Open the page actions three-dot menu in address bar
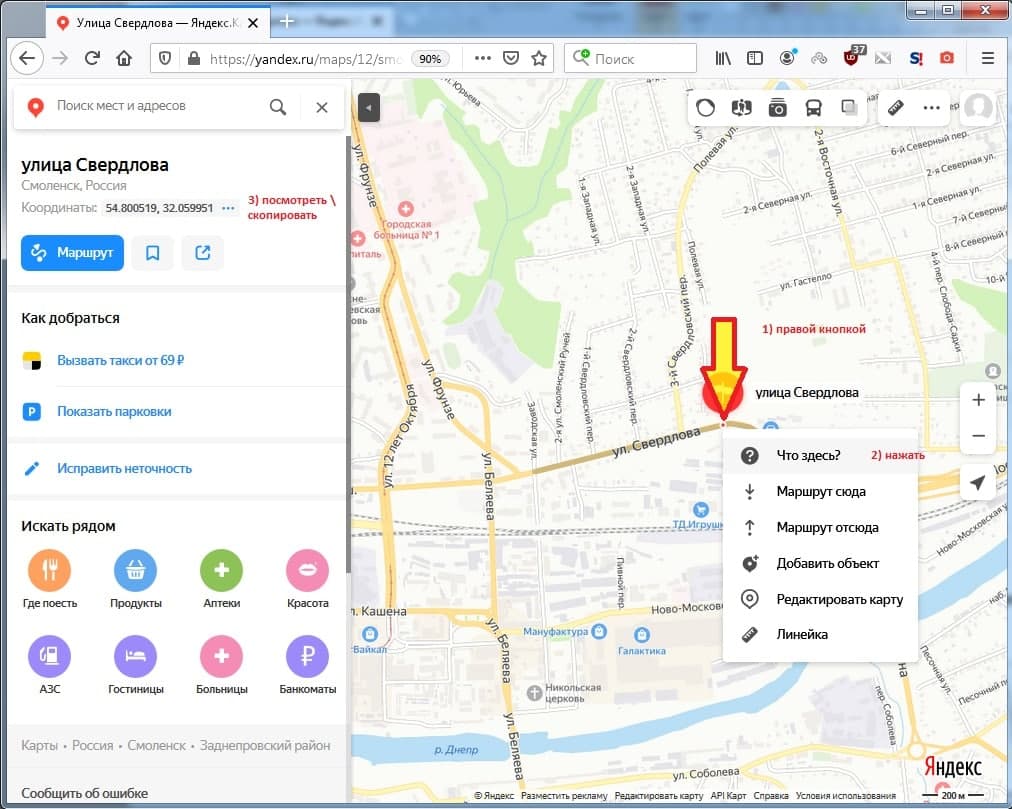 coord(483,59)
